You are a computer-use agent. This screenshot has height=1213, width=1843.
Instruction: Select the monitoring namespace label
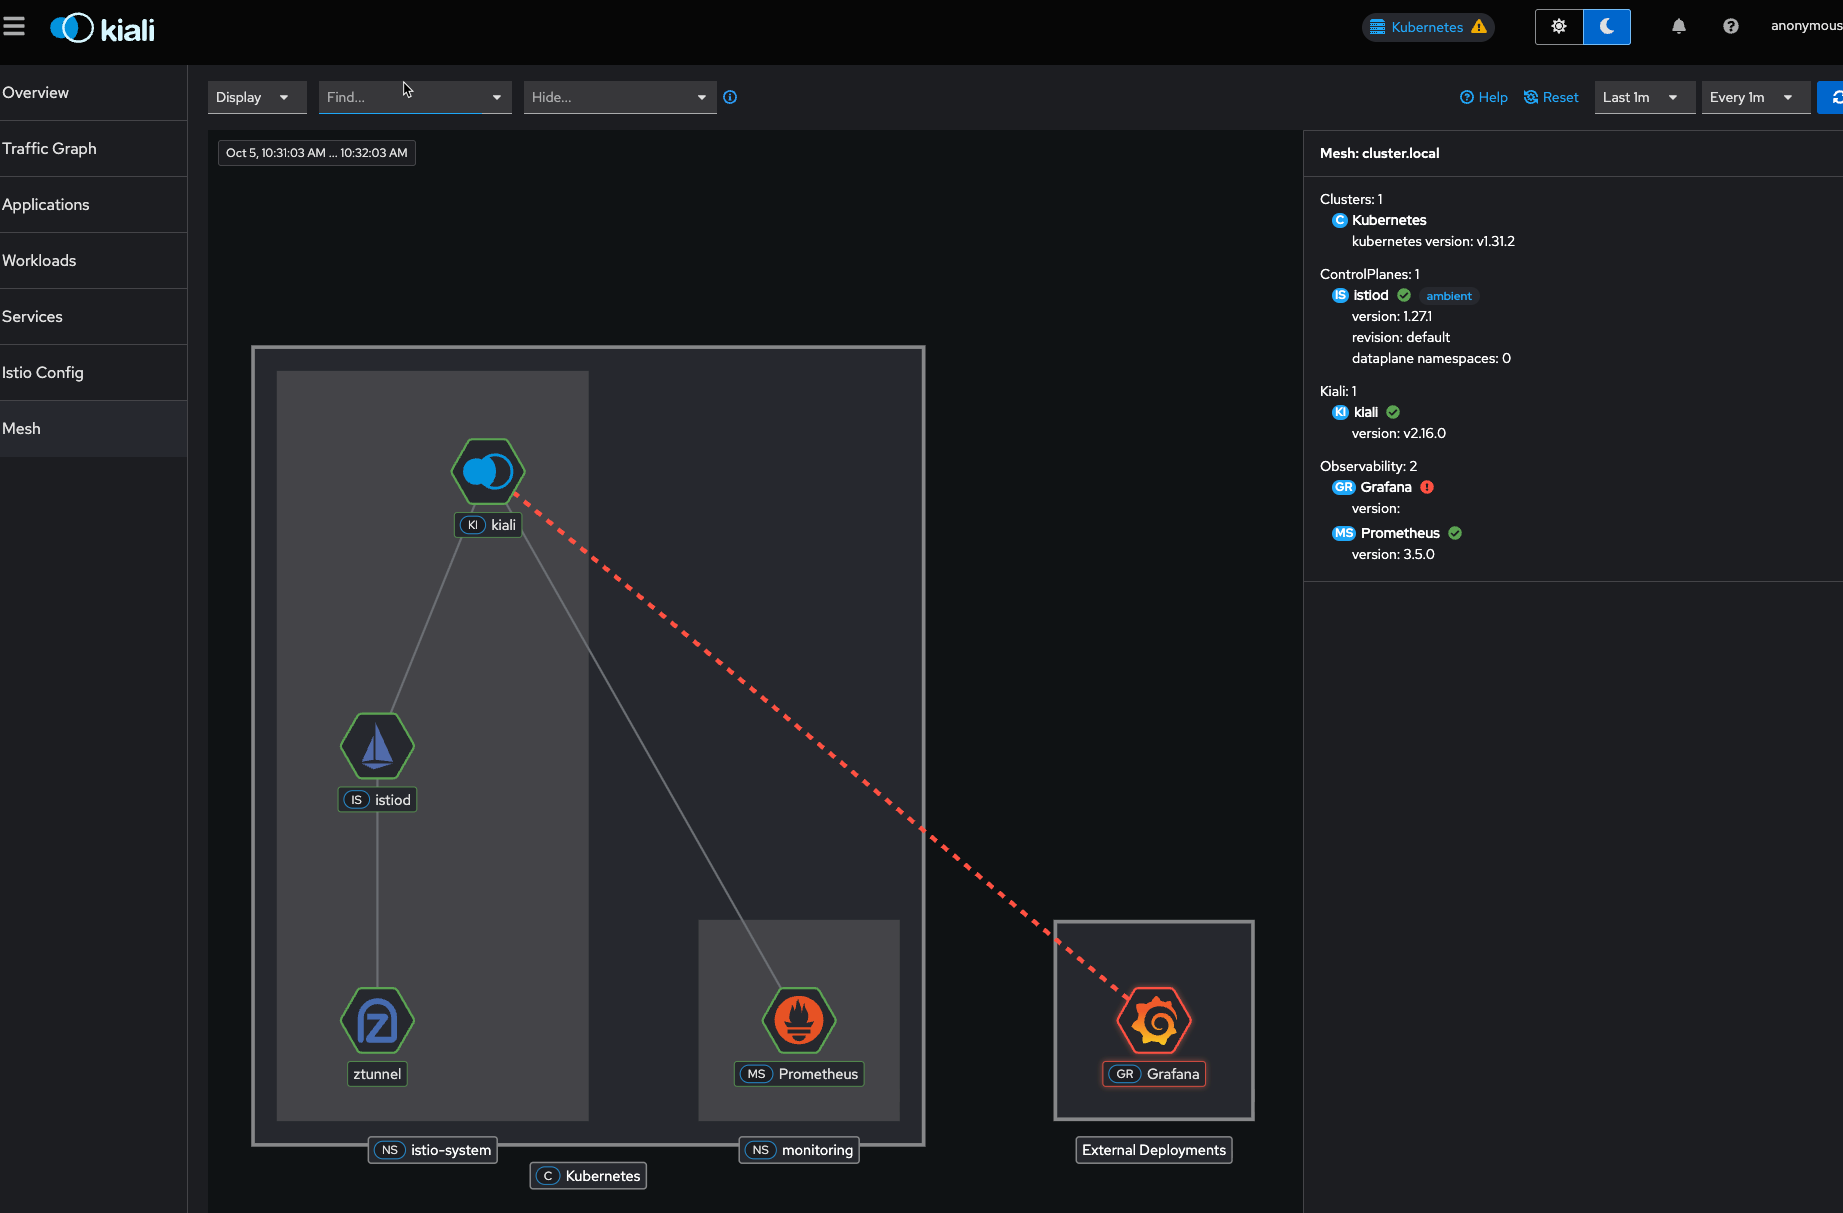[x=799, y=1150]
